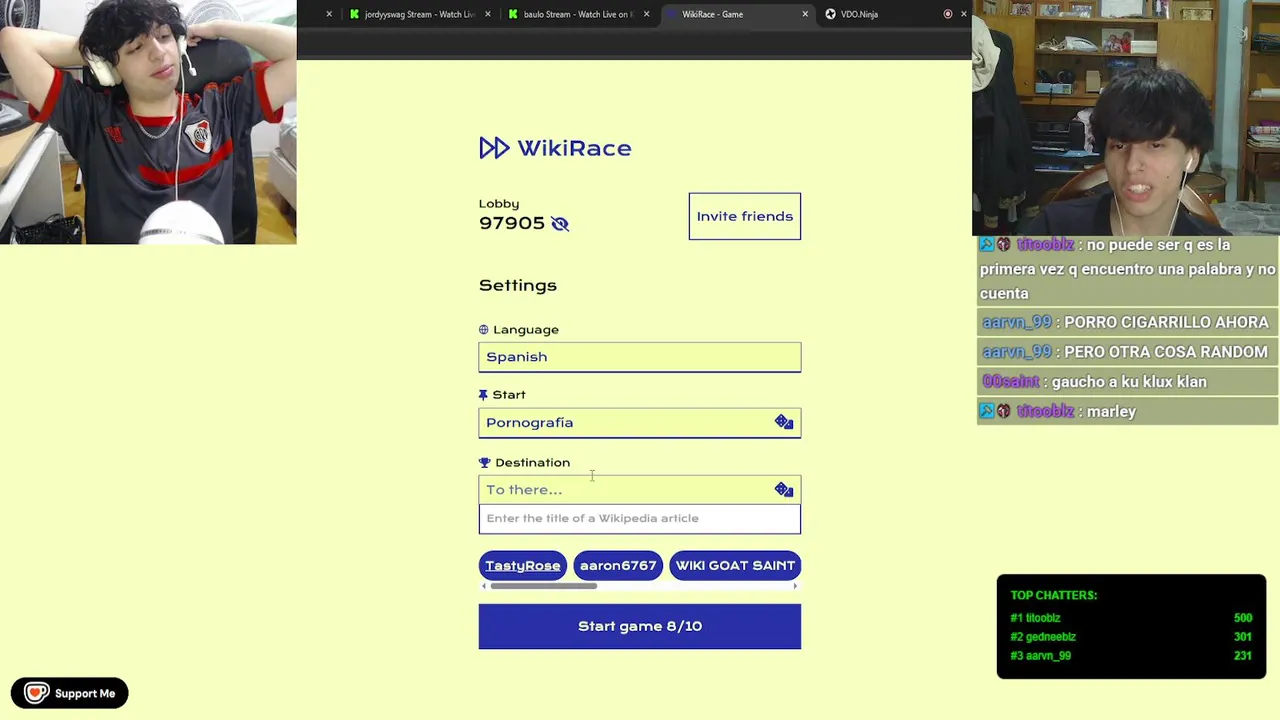
Task: Select the aaron6767 player chip
Action: tap(618, 565)
